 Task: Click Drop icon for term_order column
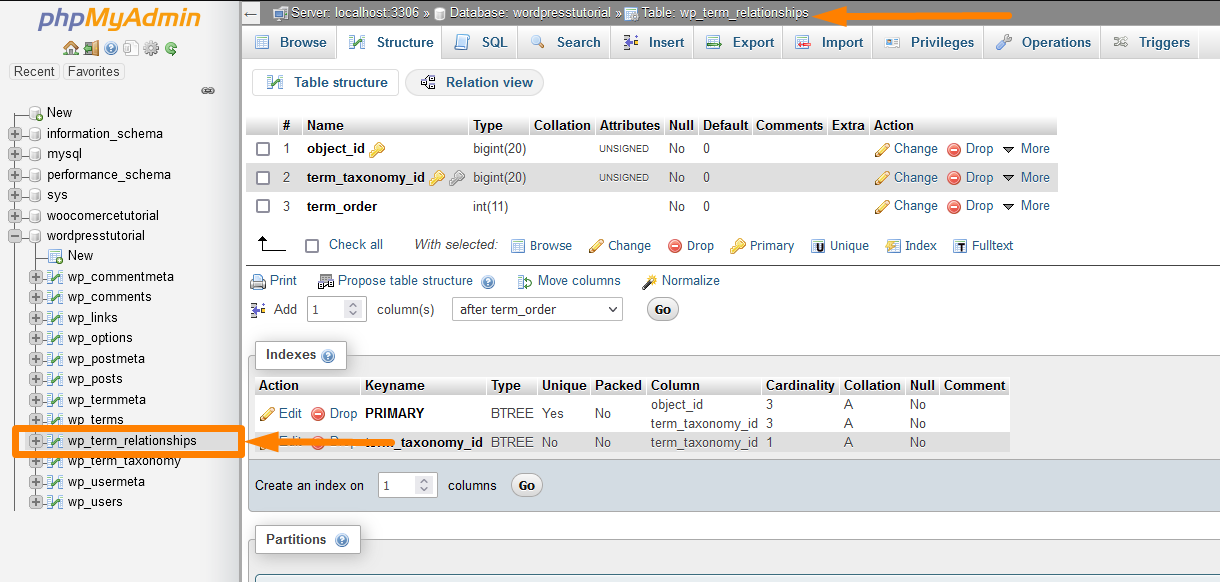pyautogui.click(x=954, y=206)
